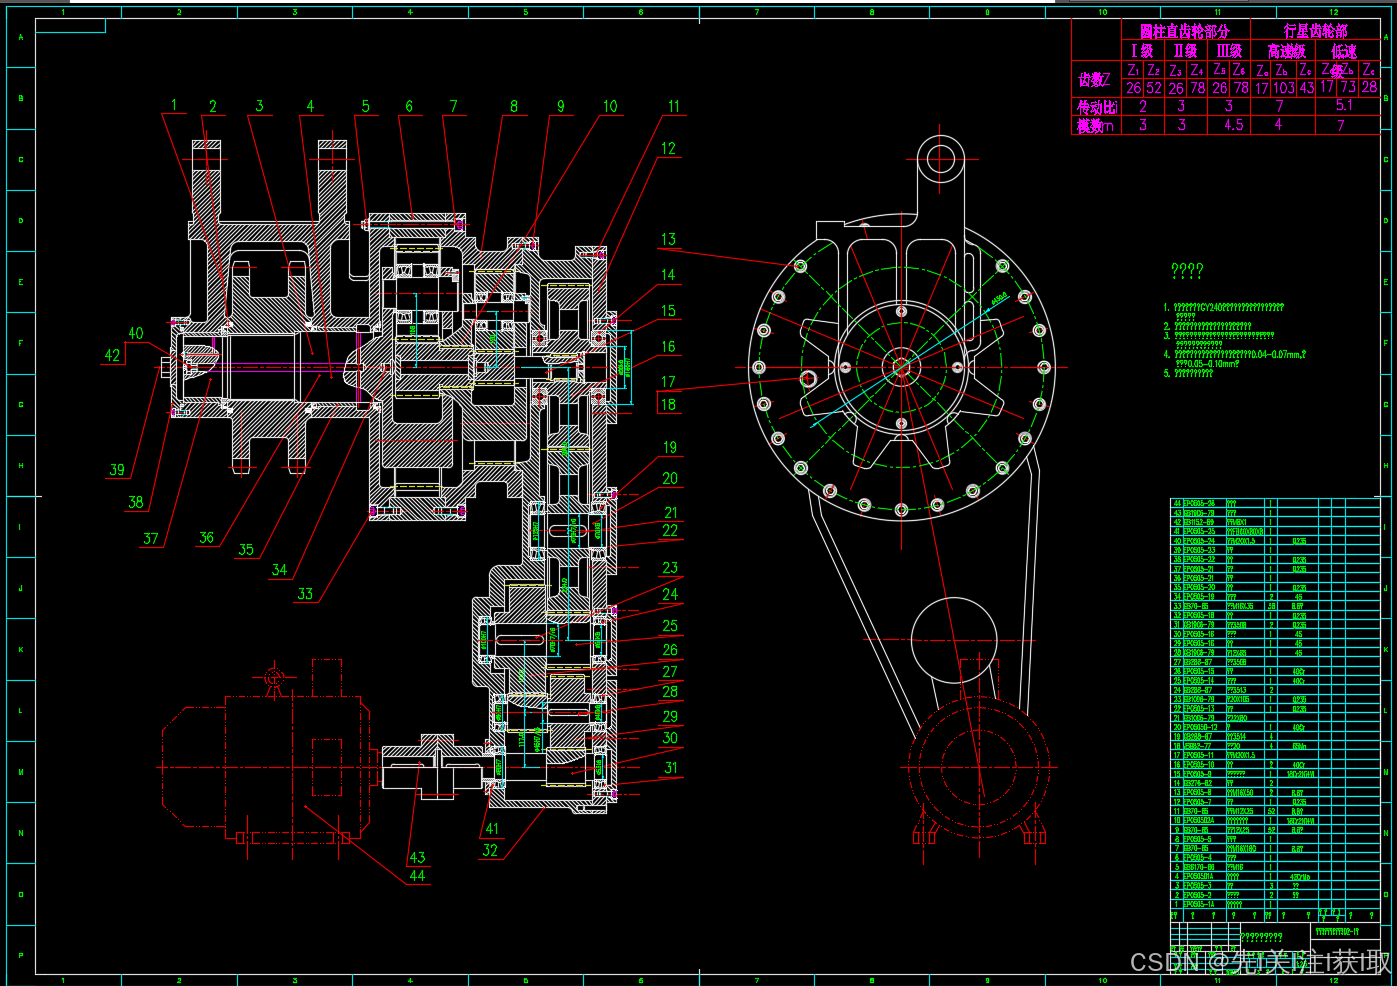This screenshot has width=1397, height=986.
Task: Click part callout number 42
Action: click(113, 355)
